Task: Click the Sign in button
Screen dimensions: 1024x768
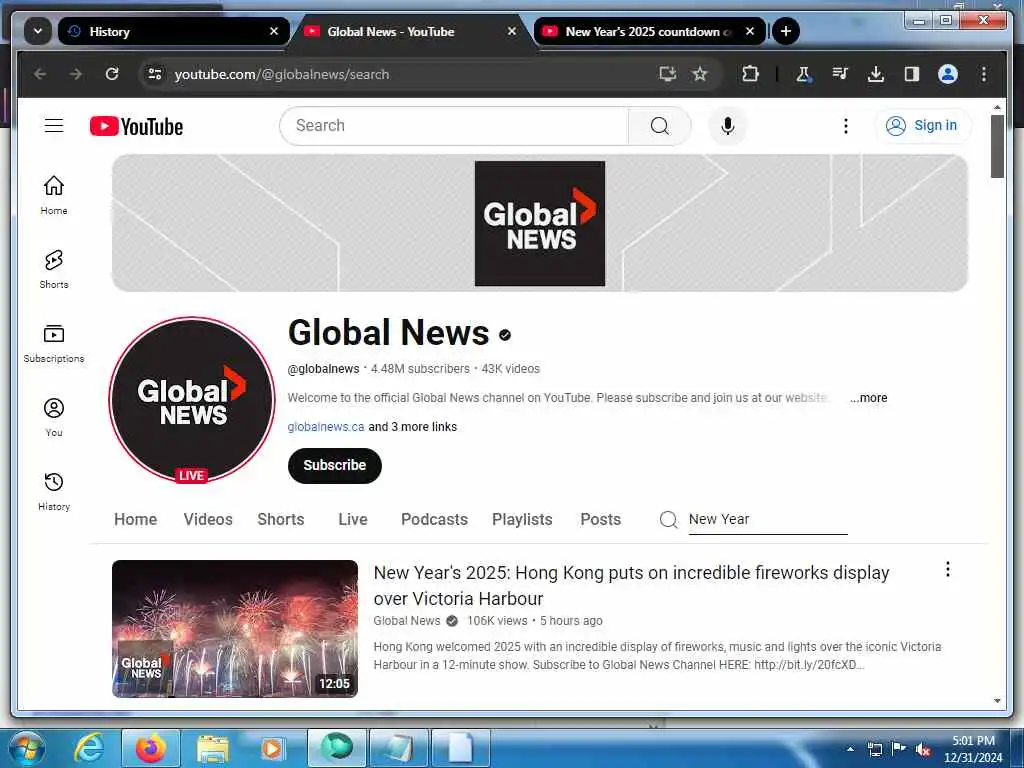Action: [x=922, y=125]
